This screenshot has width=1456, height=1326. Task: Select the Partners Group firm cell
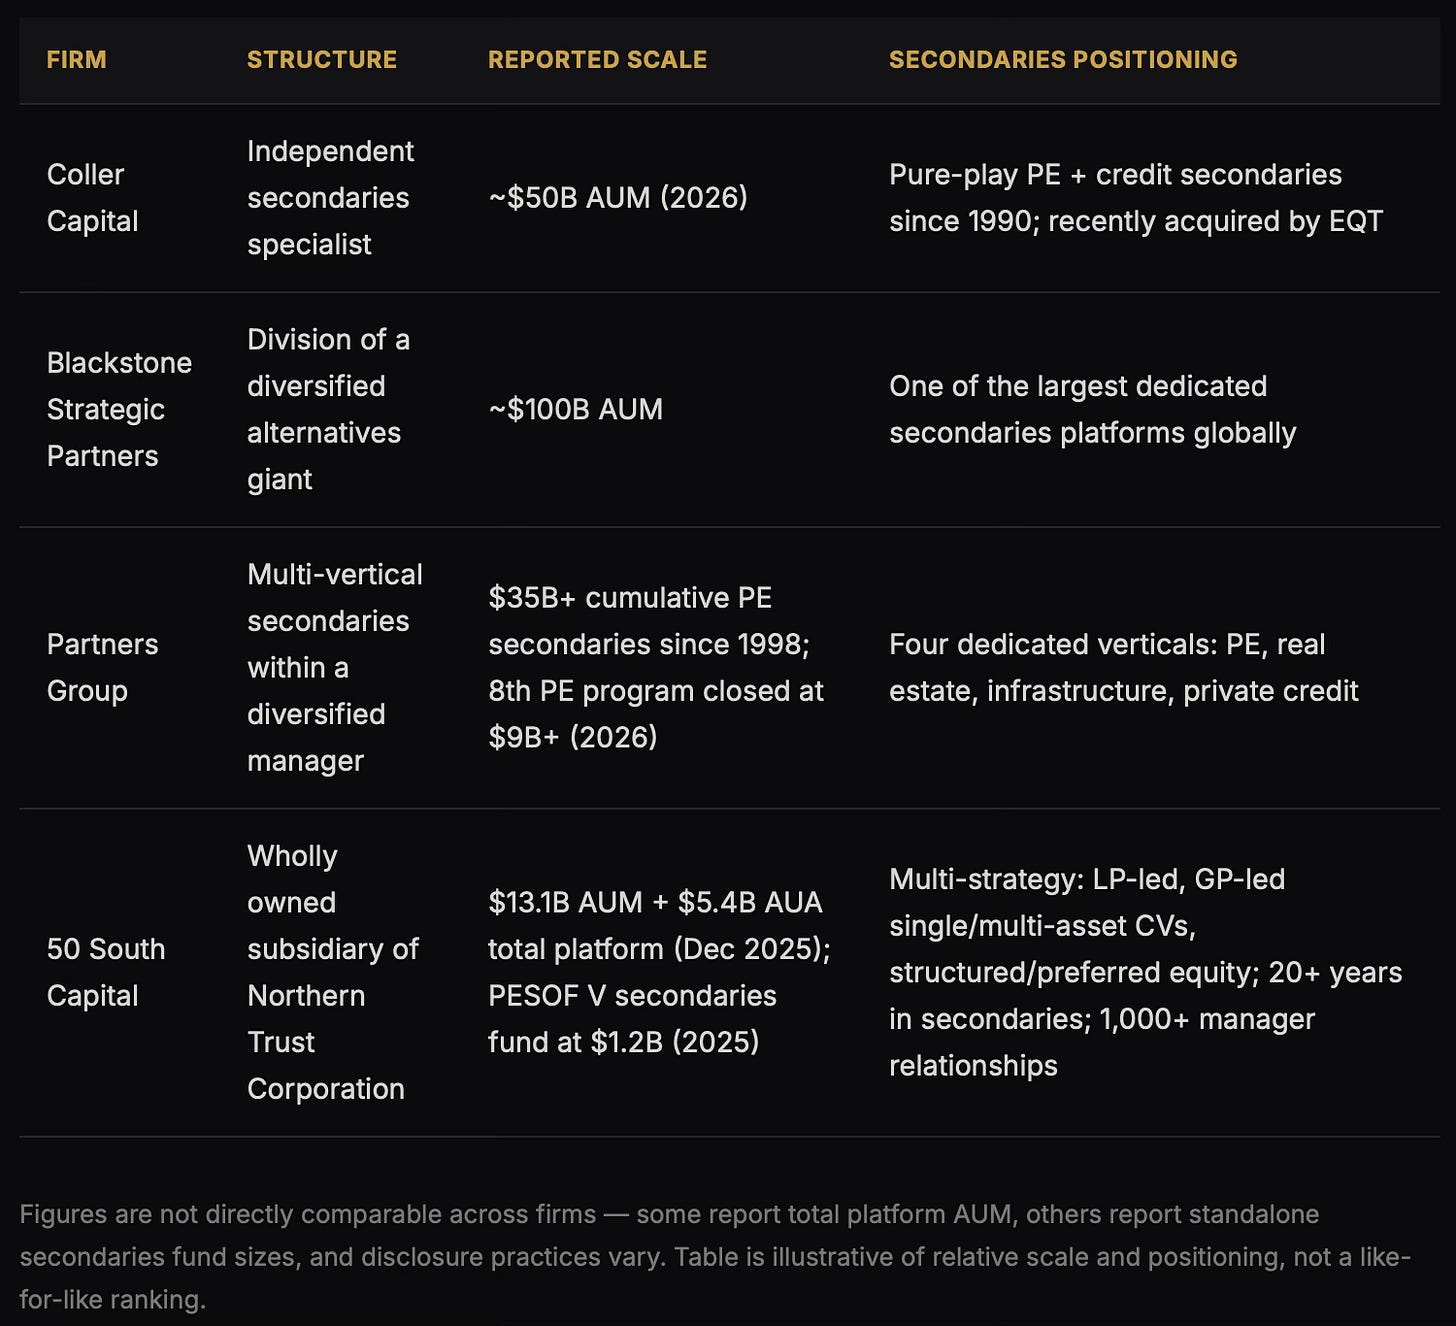pyautogui.click(x=102, y=667)
